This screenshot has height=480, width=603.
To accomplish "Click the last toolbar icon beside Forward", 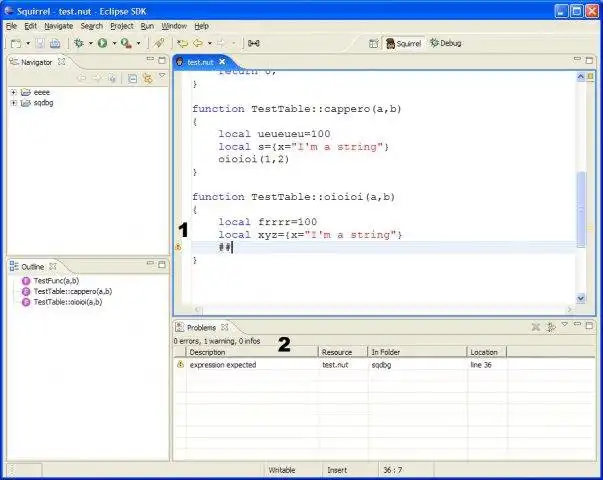I will tap(253, 43).
